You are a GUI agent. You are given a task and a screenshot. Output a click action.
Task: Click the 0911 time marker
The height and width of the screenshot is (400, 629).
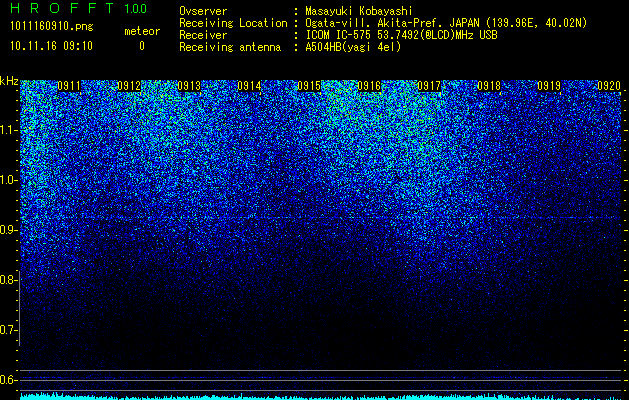pyautogui.click(x=69, y=86)
